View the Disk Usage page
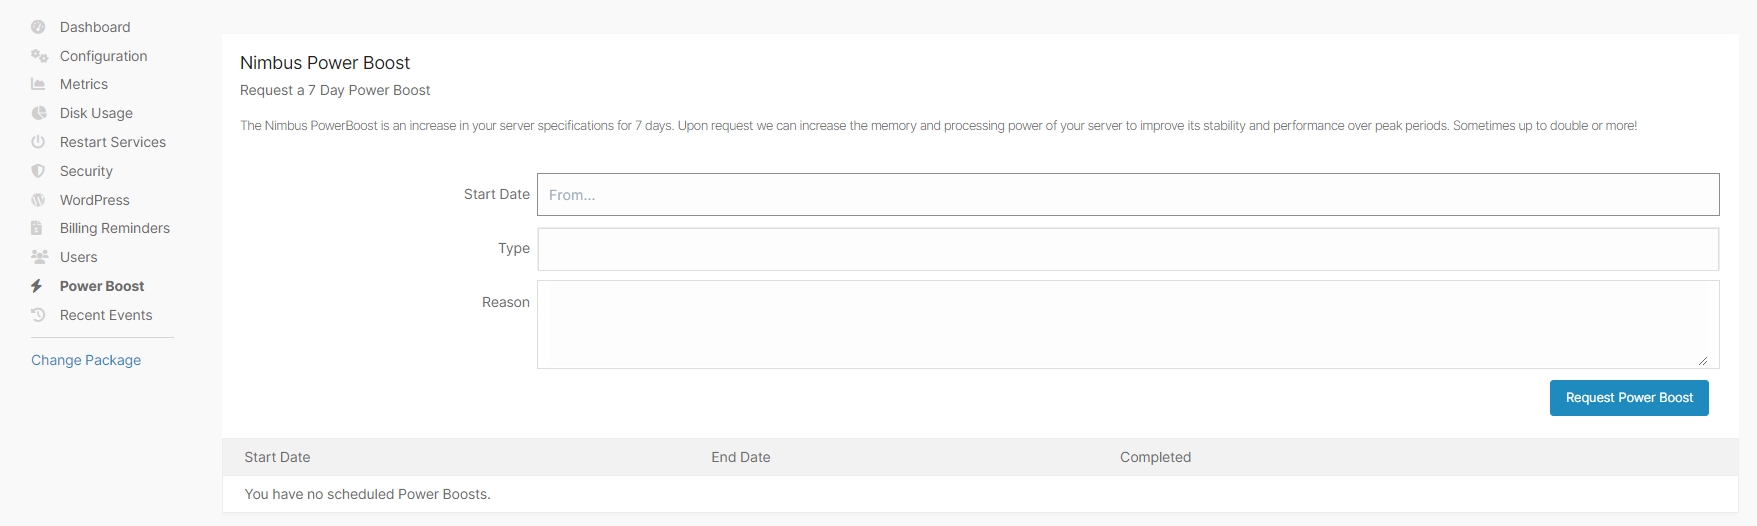Screen dimensions: 1757x526 96,113
